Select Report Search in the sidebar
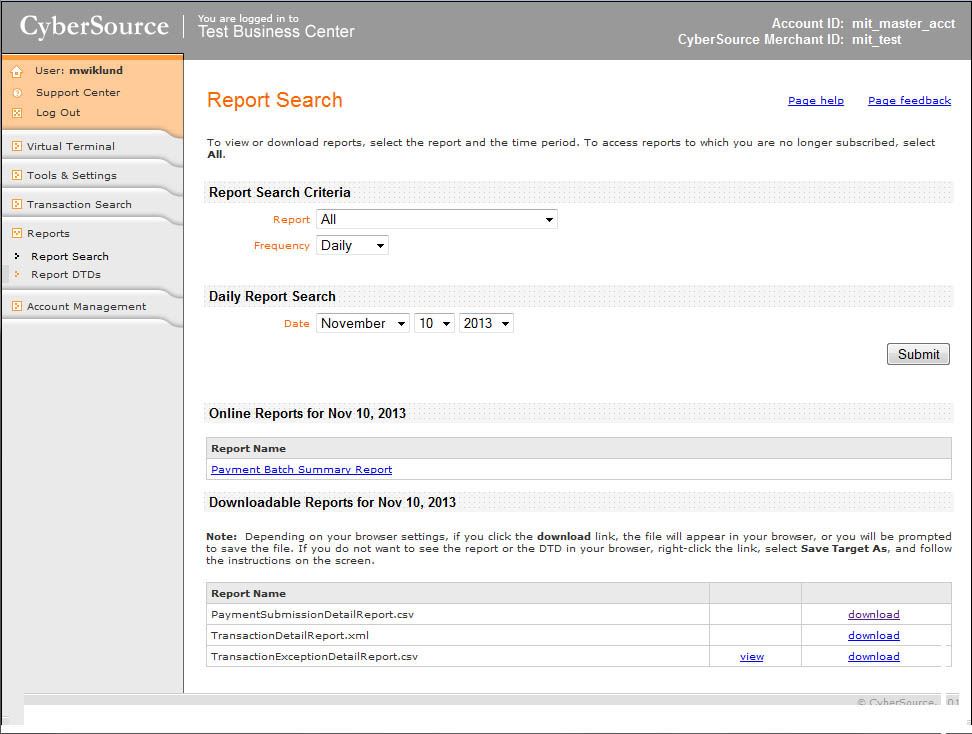Screen dimensions: 972x734 [70, 256]
